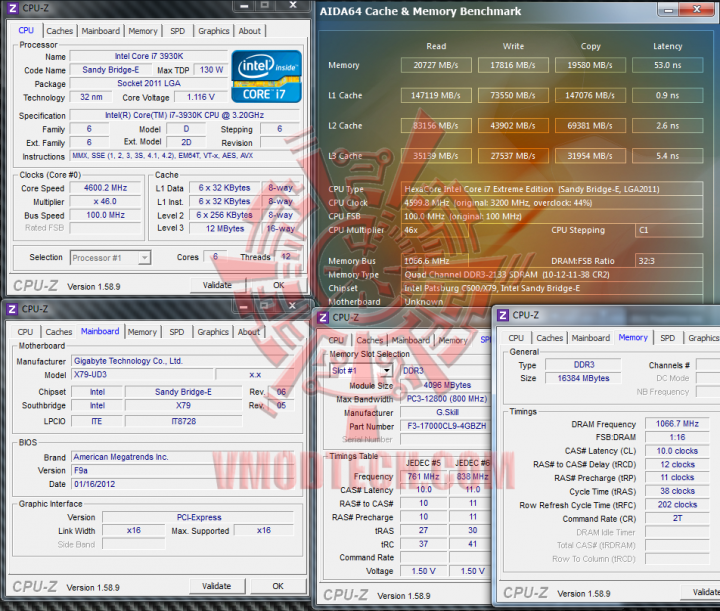Click Command Rate value 2T
This screenshot has width=720, height=611.
677,518
